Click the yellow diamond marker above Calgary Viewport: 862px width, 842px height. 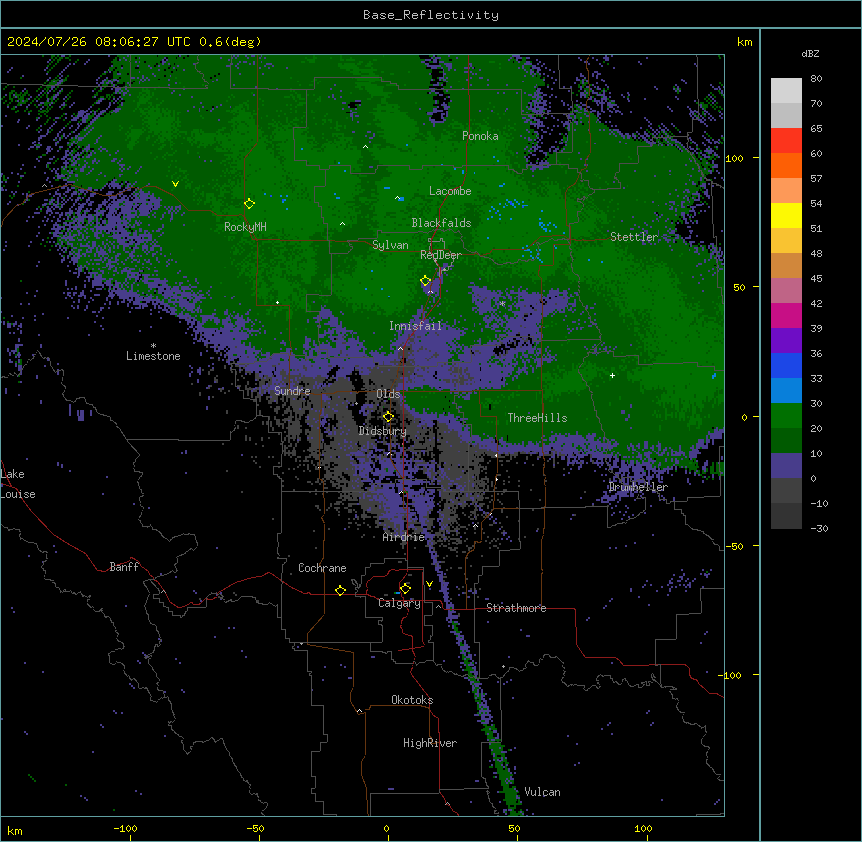pos(405,589)
